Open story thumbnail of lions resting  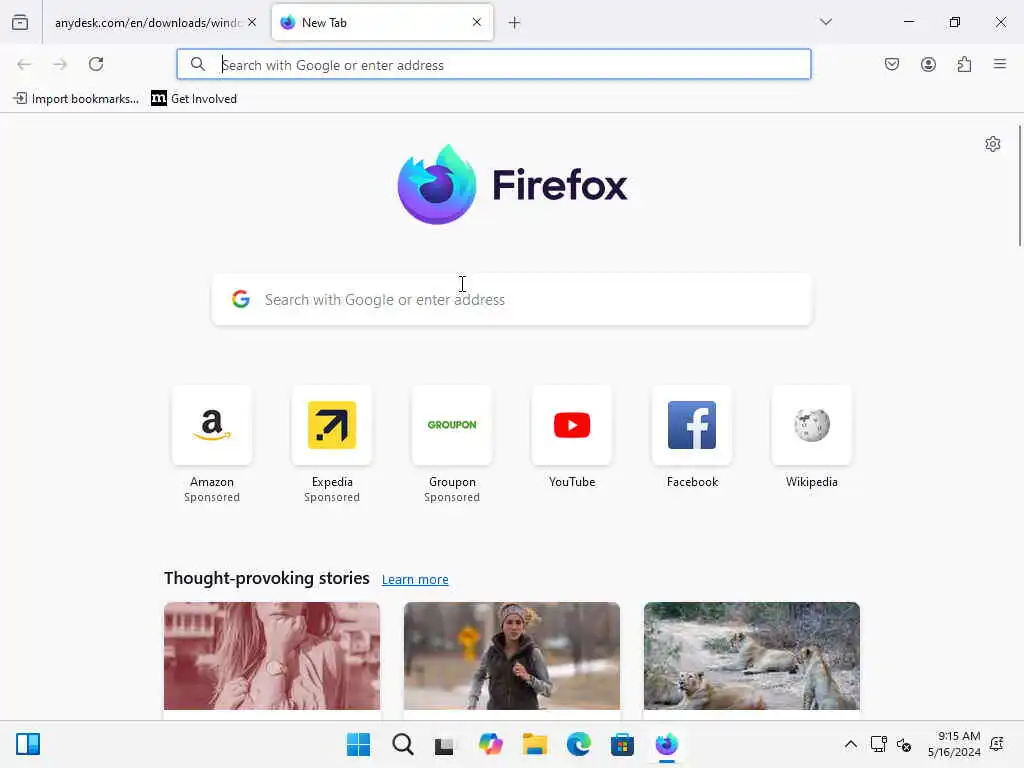[x=752, y=656]
